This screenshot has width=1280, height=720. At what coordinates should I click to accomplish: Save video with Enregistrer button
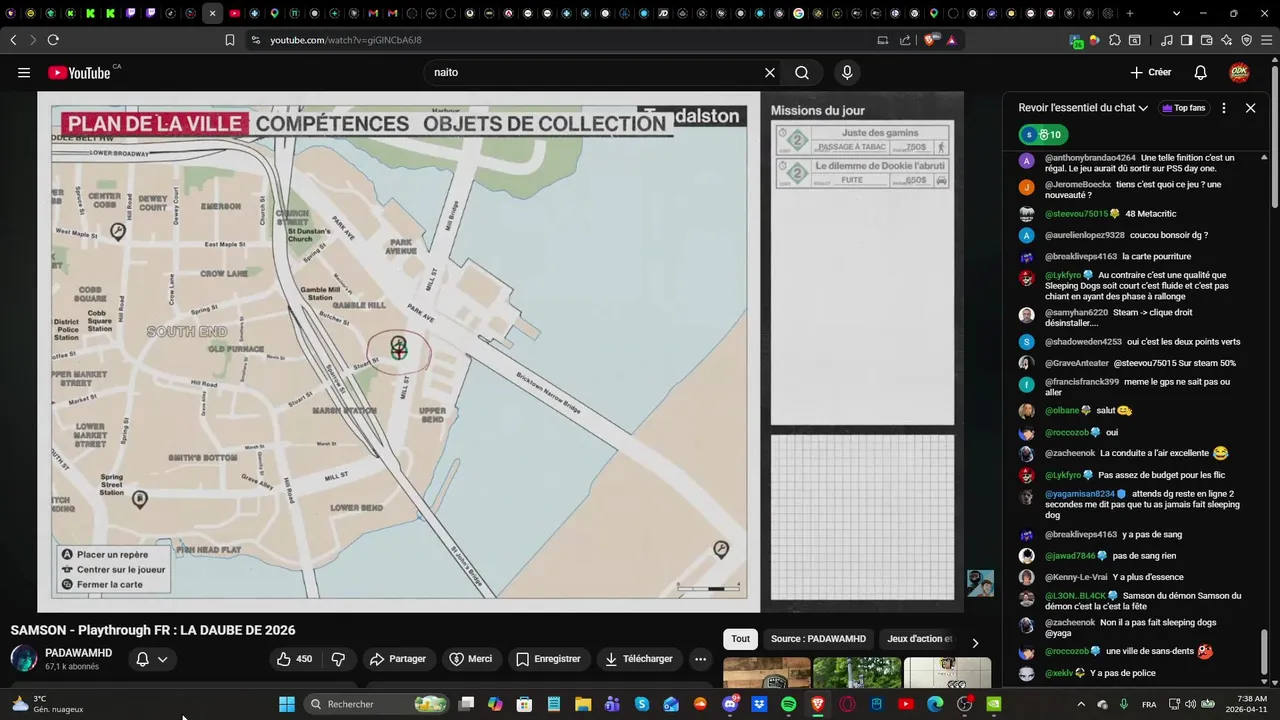click(548, 659)
